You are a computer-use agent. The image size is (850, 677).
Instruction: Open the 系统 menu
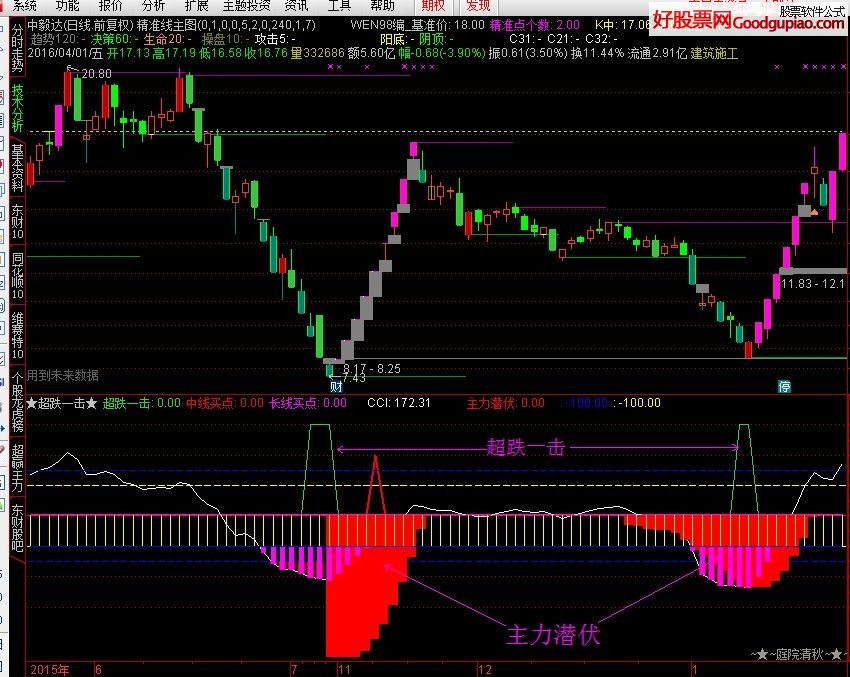(25, 5)
